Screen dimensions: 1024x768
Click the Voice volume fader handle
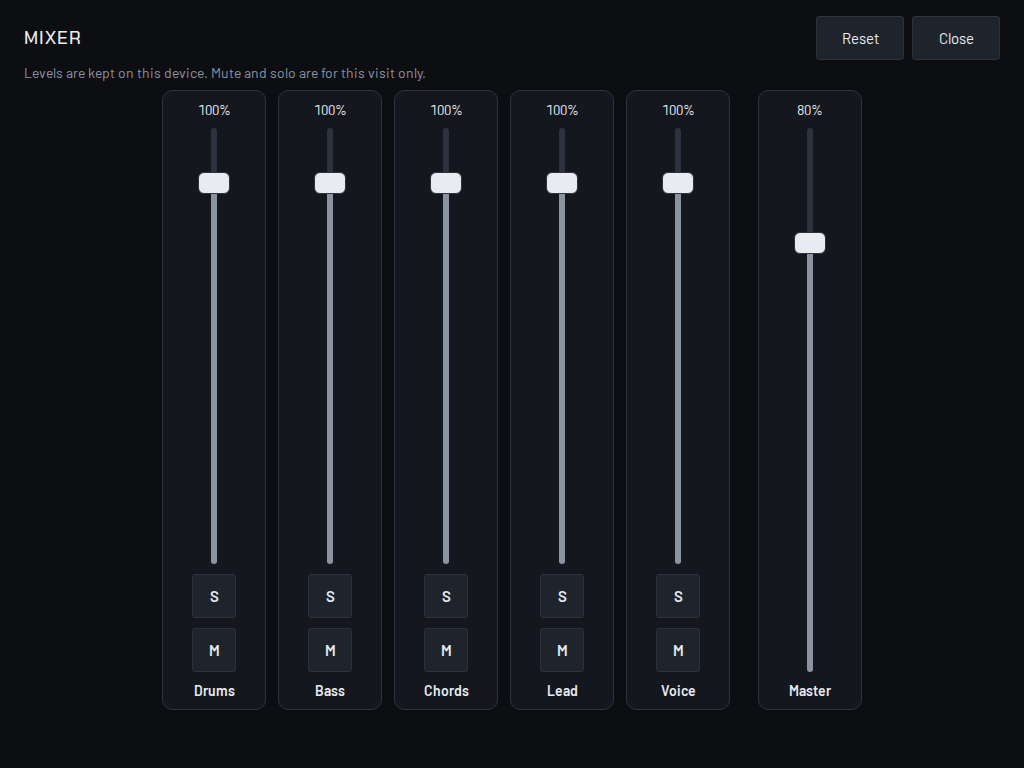(x=678, y=183)
